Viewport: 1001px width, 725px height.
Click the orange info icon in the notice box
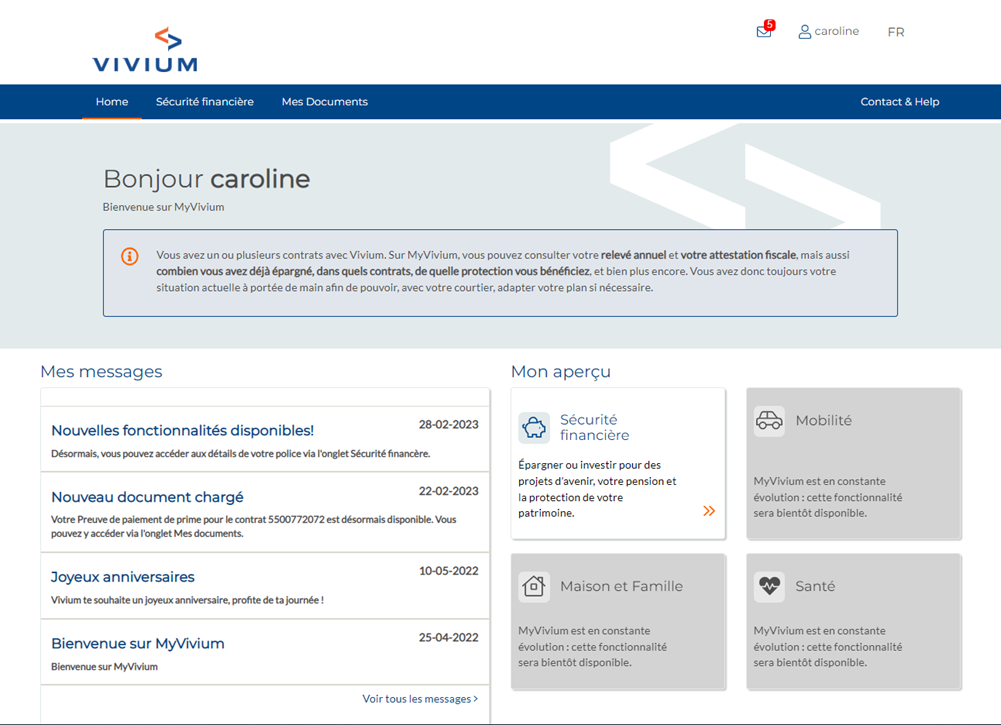[x=130, y=256]
